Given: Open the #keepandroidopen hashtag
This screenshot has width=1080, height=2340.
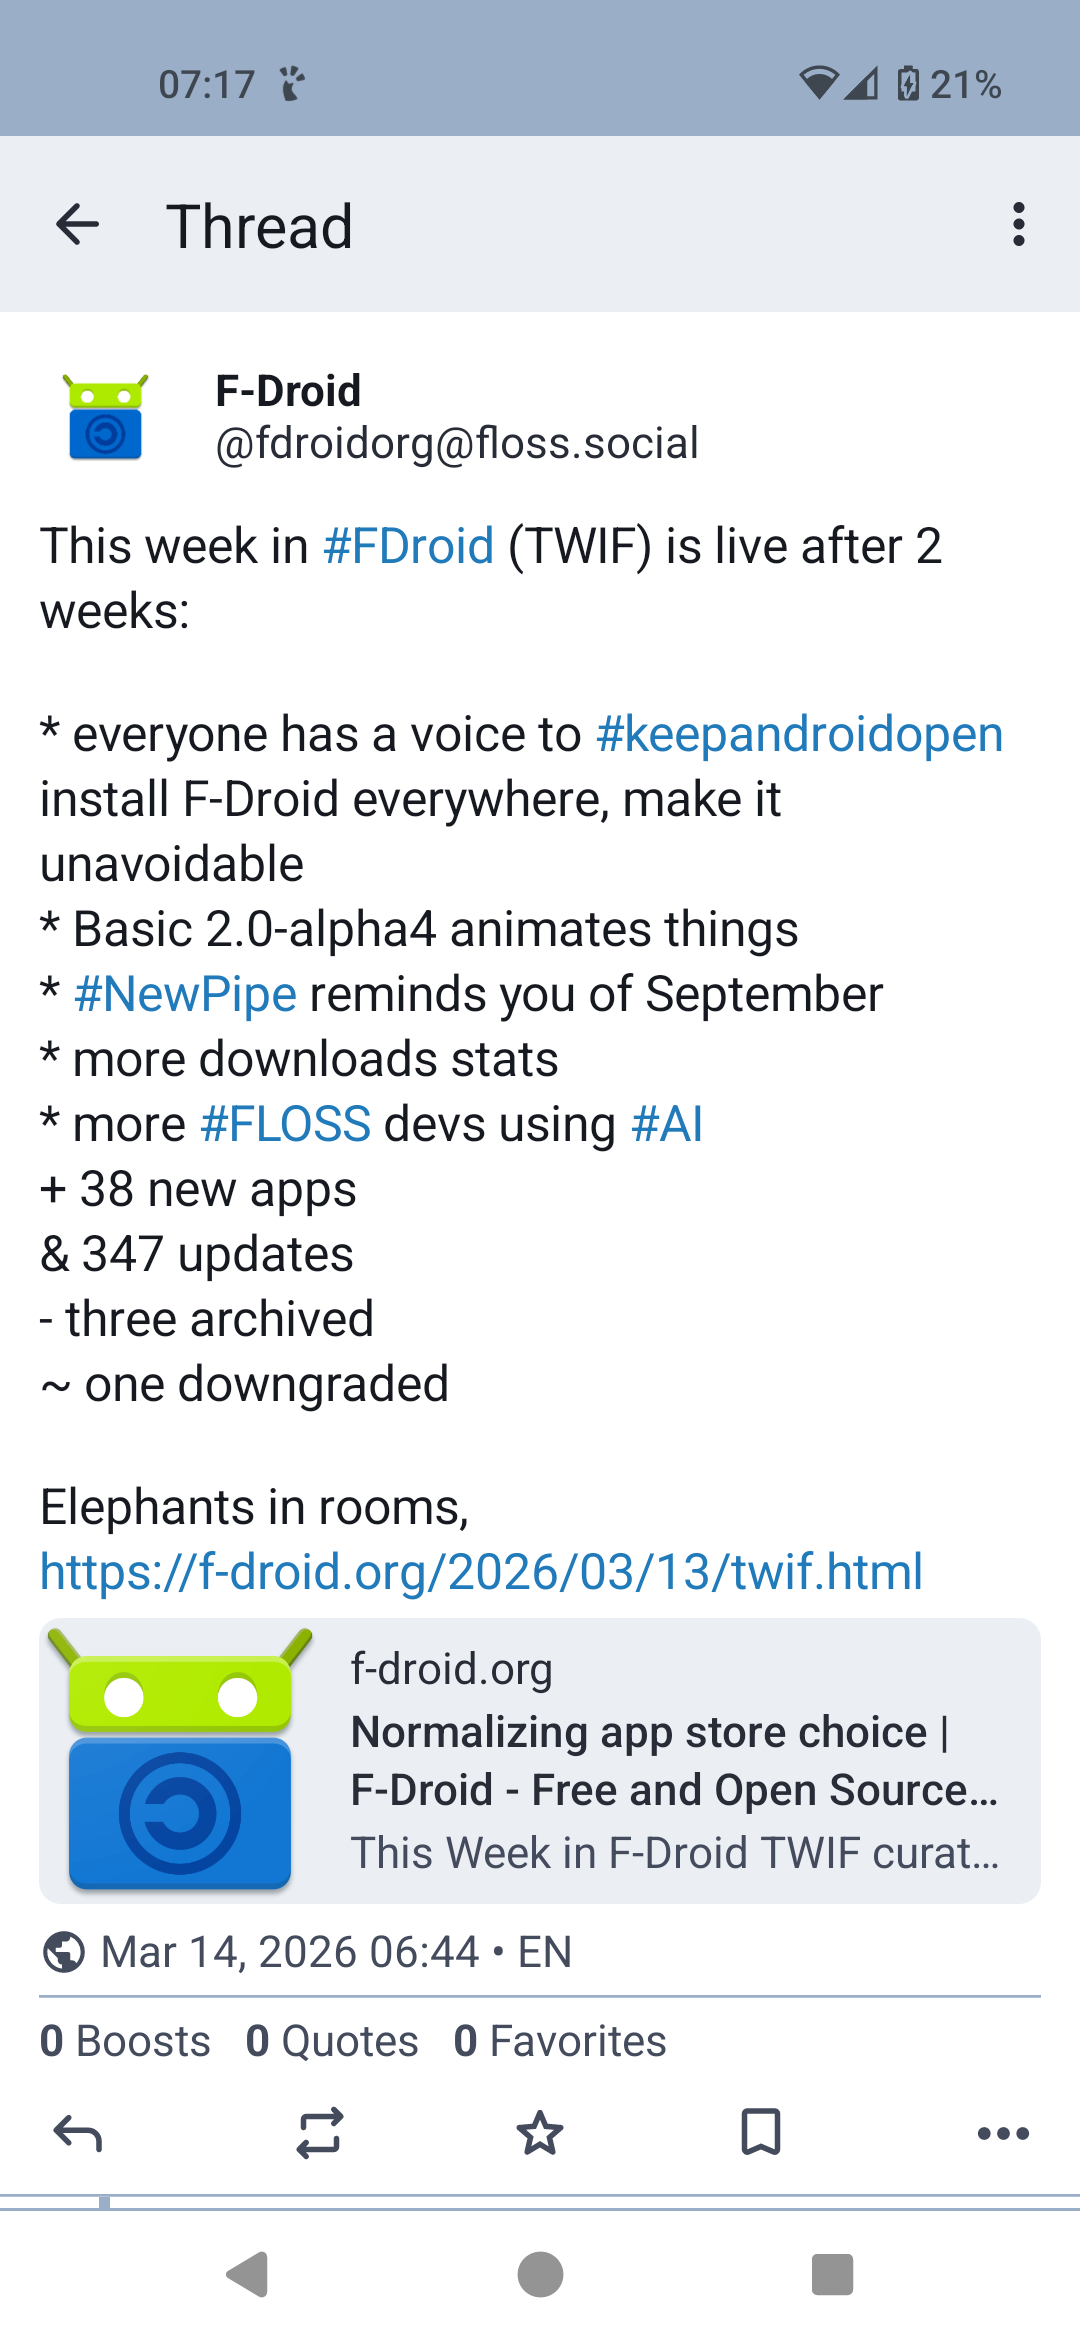Looking at the screenshot, I should 799,735.
